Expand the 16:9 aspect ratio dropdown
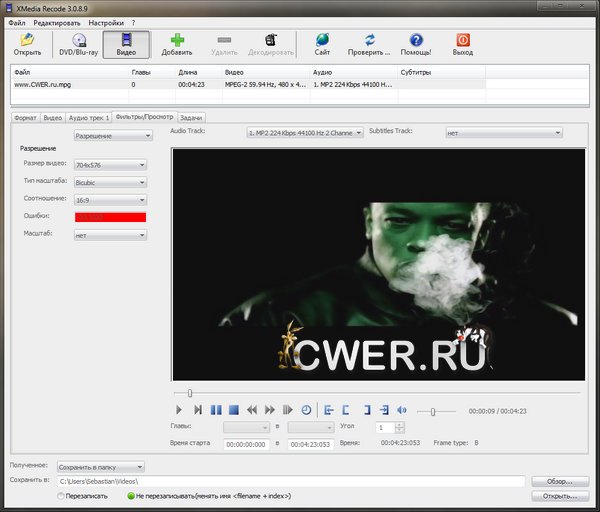Screen dimensions: 600x512 pos(110,200)
